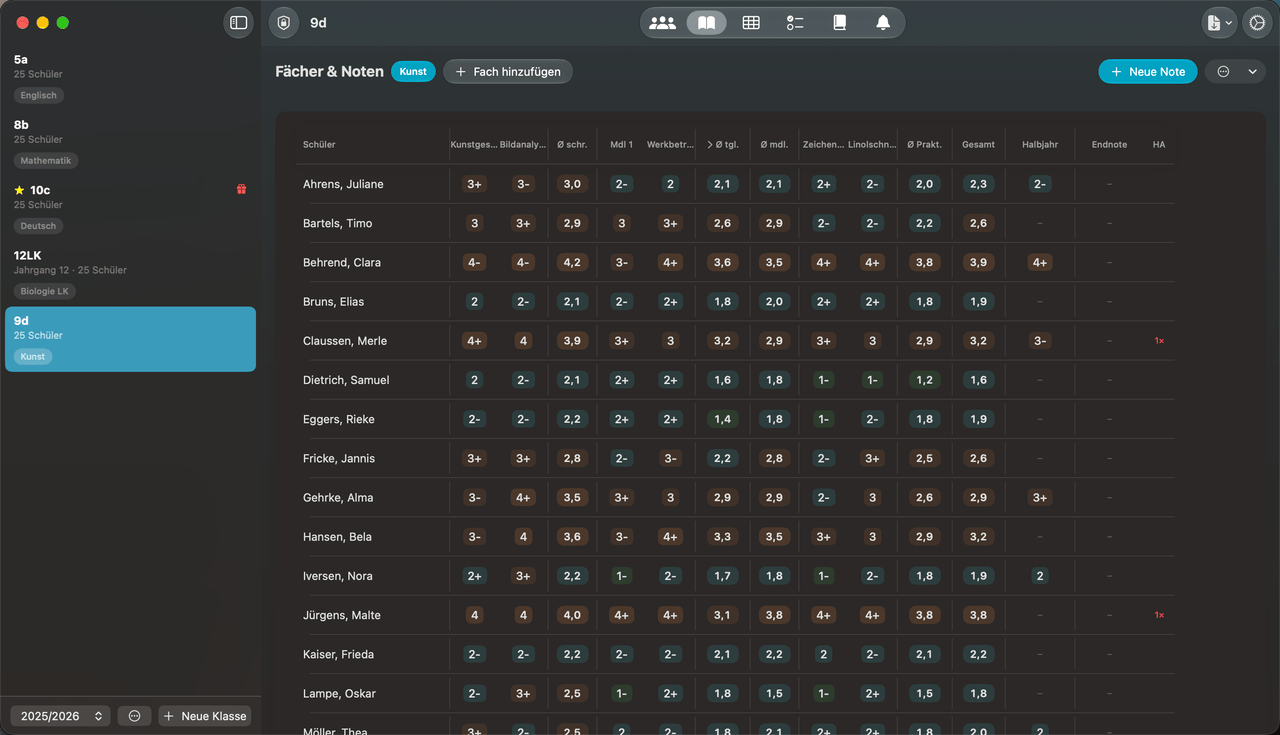1280x735 pixels.
Task: Click the Neue Note button
Action: click(1147, 72)
